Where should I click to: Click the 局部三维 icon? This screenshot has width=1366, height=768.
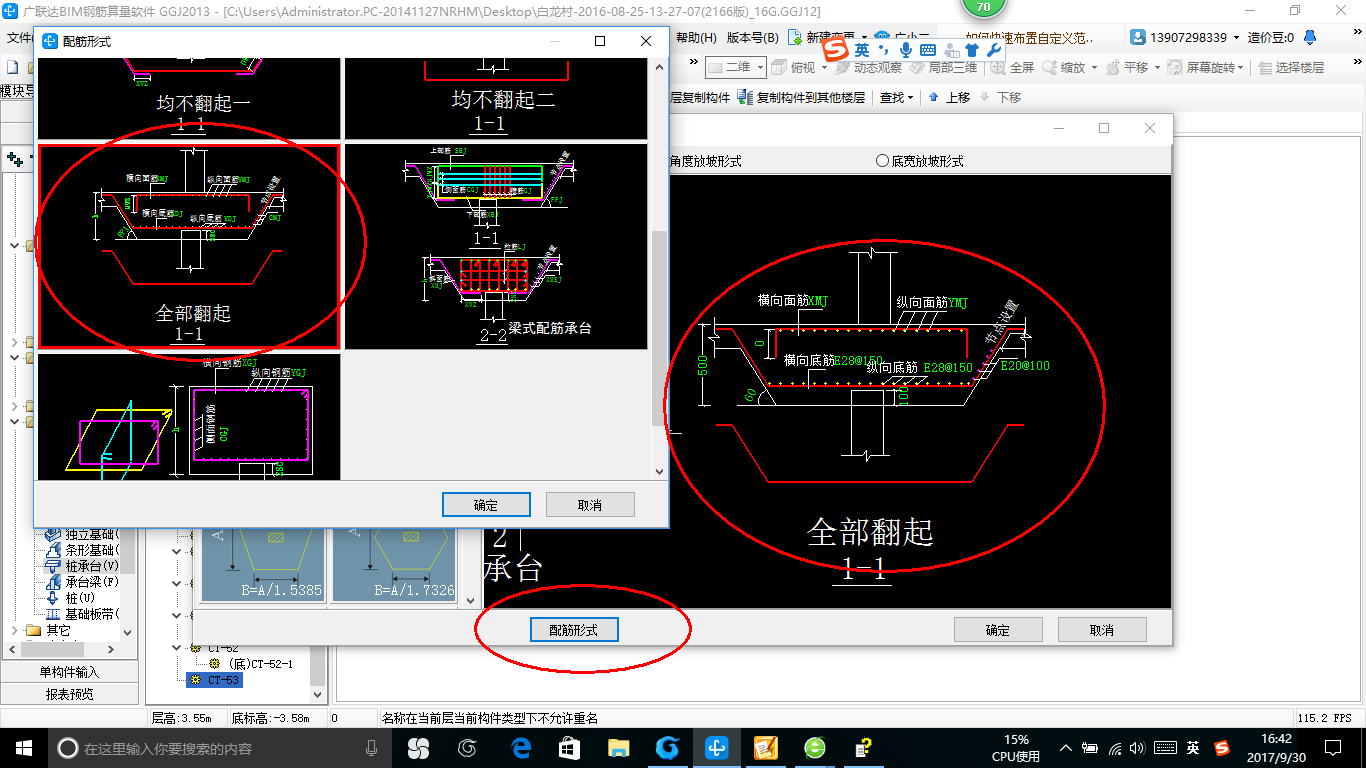click(918, 67)
